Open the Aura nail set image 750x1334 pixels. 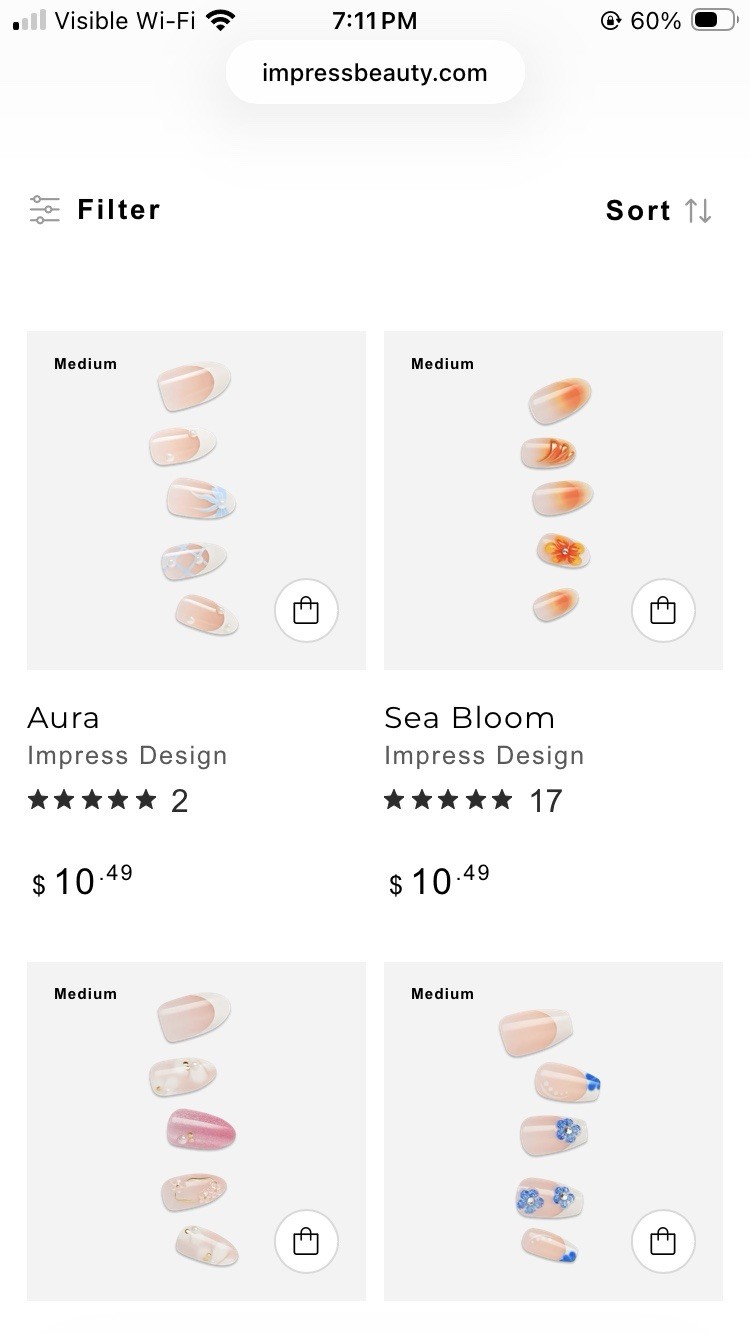tap(196, 500)
